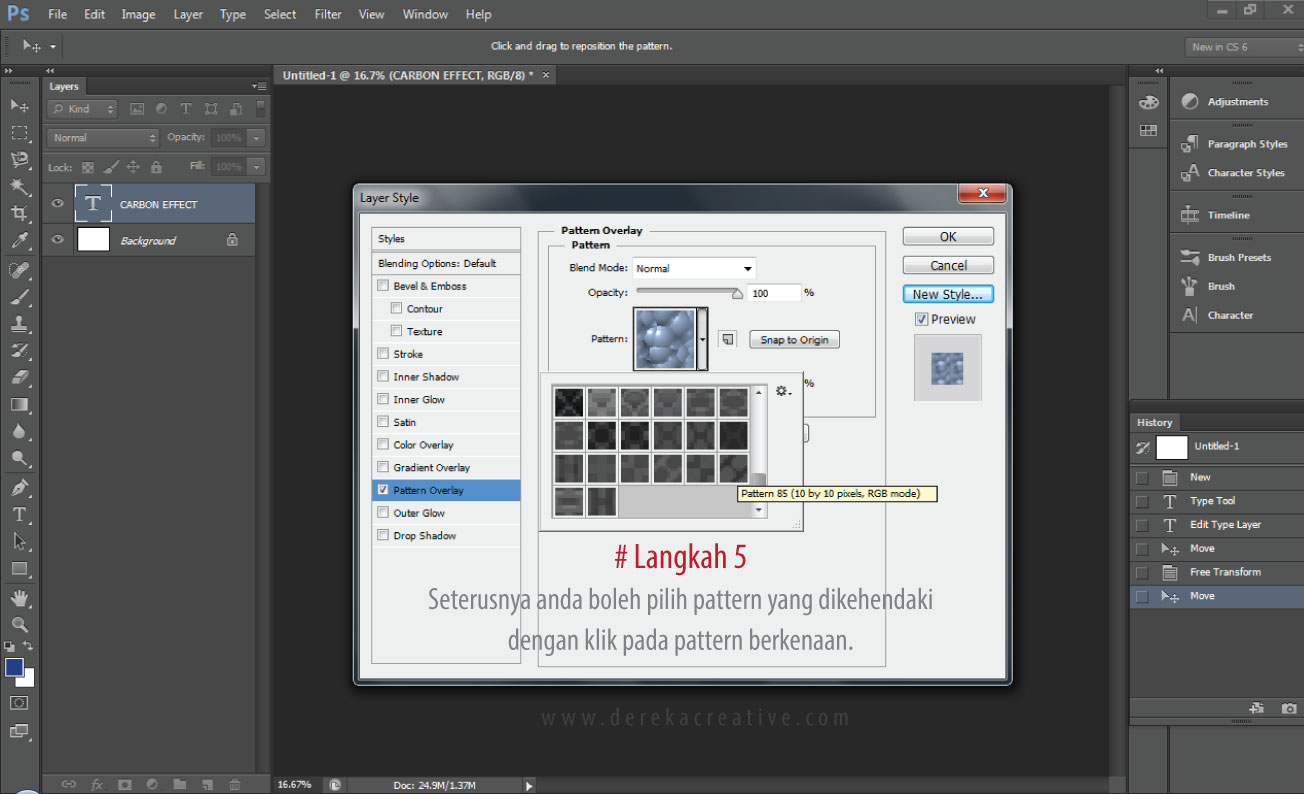The width and height of the screenshot is (1304, 794).
Task: Expand the pattern picker dropdown arrow
Action: pos(703,340)
